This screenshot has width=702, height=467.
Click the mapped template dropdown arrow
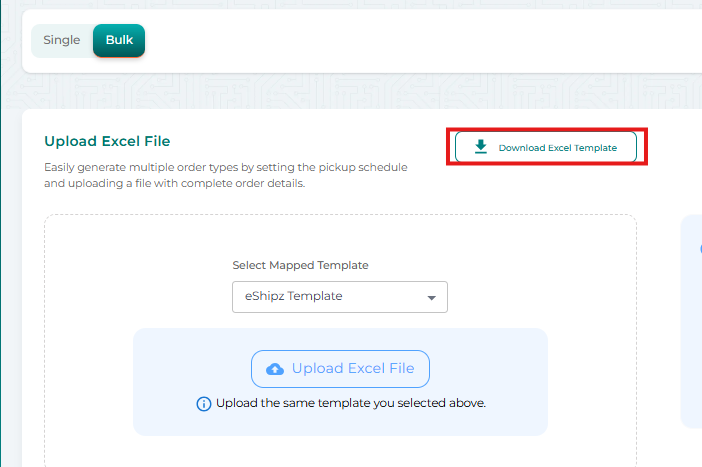(x=431, y=298)
